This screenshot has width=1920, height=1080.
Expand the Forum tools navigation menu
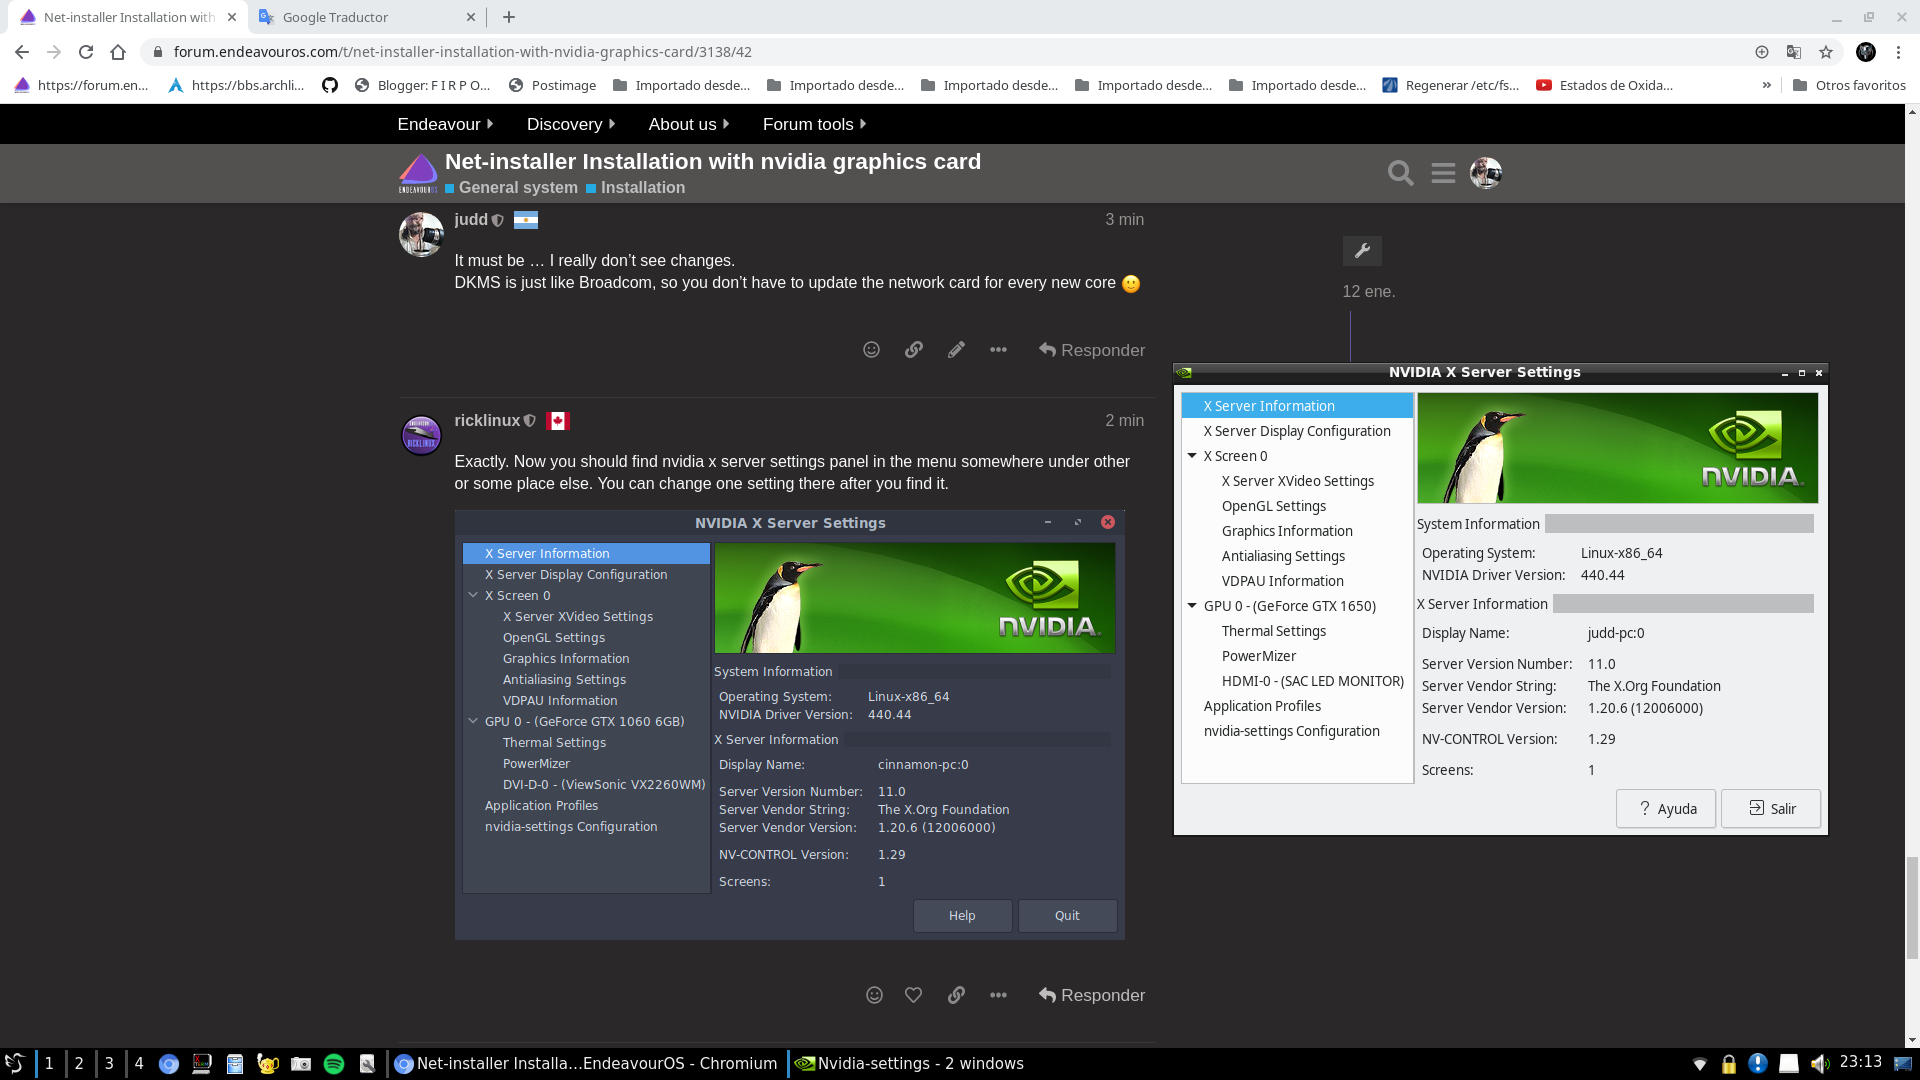coord(814,124)
